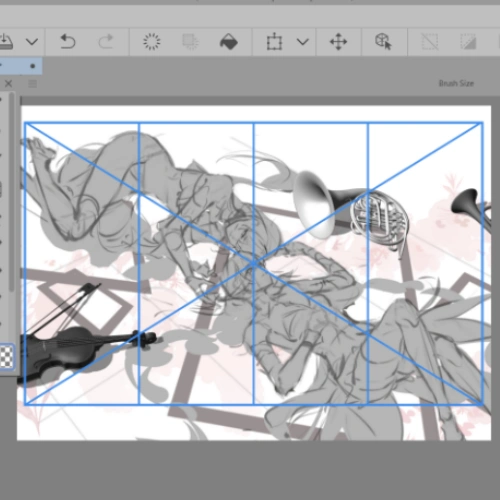
Task: Click the Brush Size label
Action: [x=456, y=83]
